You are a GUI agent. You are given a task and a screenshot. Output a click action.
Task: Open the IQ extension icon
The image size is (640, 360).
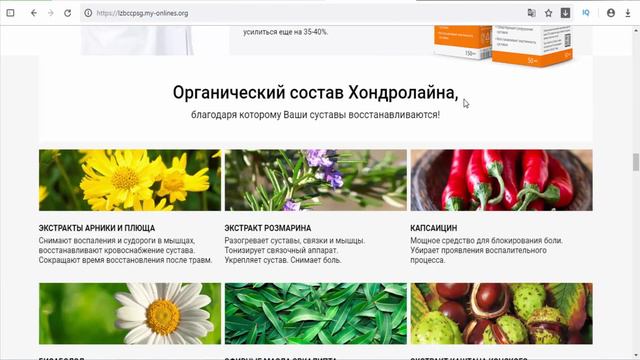click(x=586, y=13)
